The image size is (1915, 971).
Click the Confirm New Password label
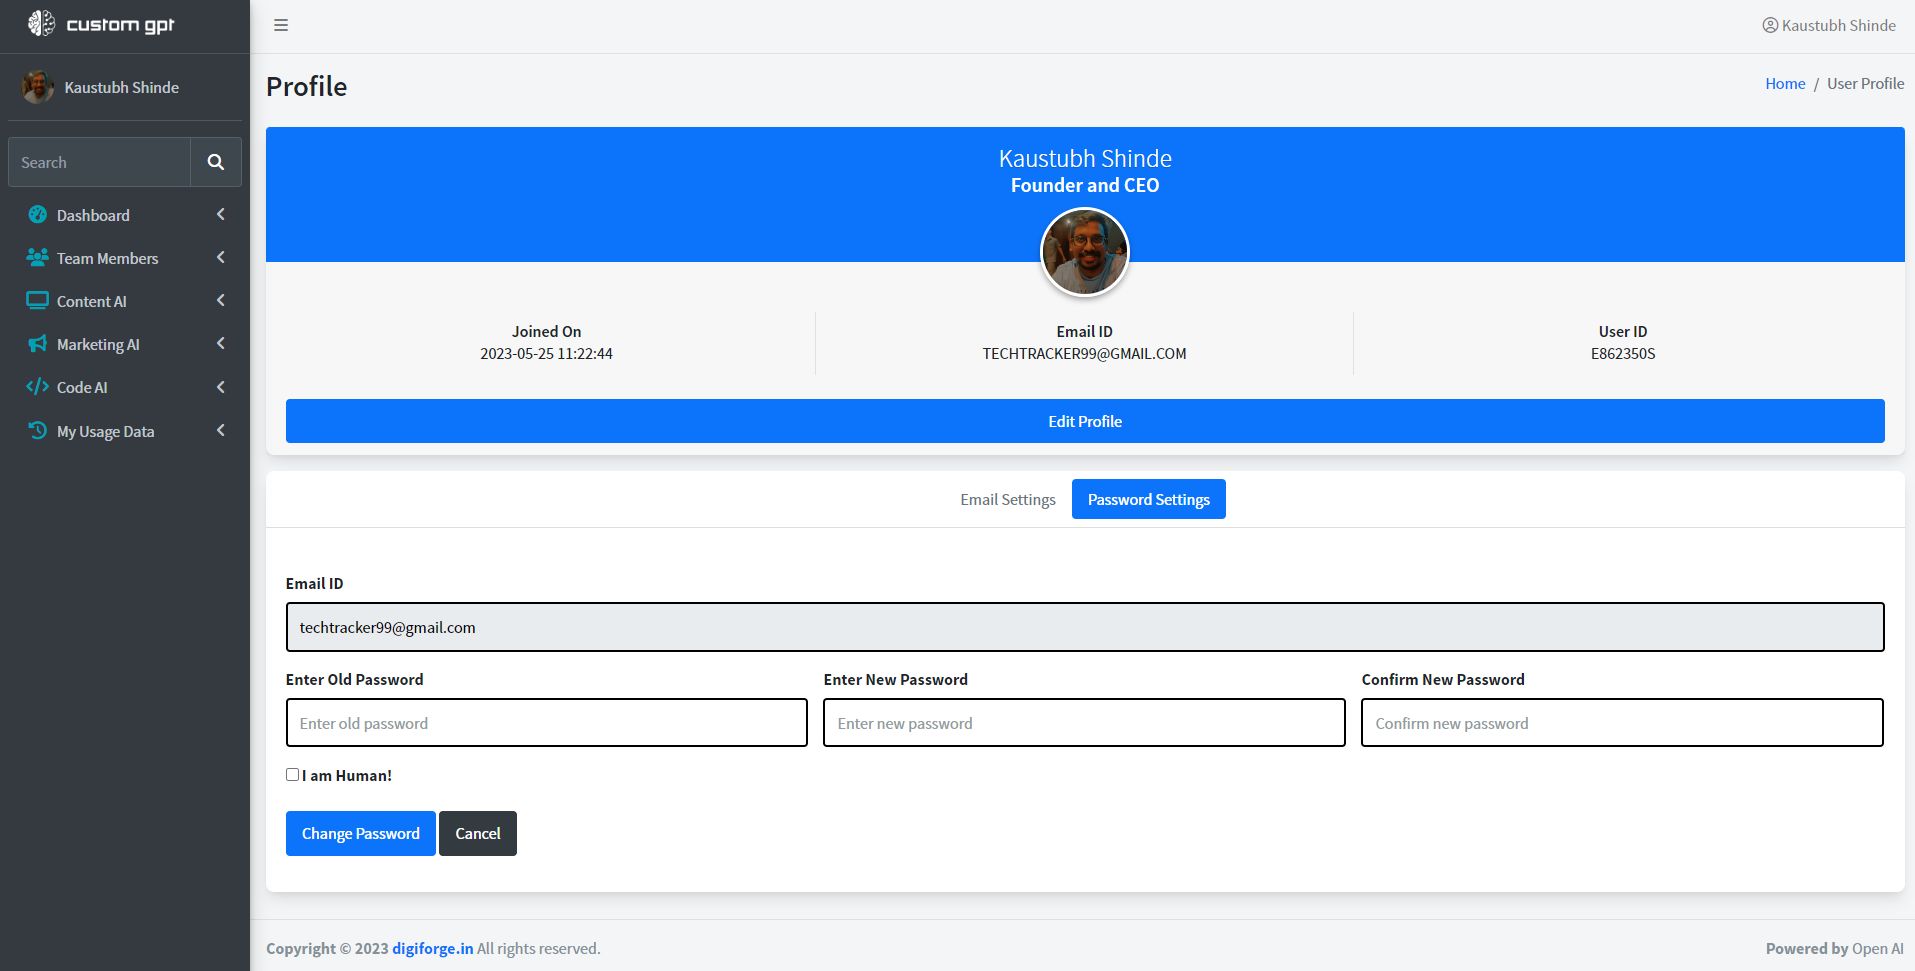(1443, 679)
